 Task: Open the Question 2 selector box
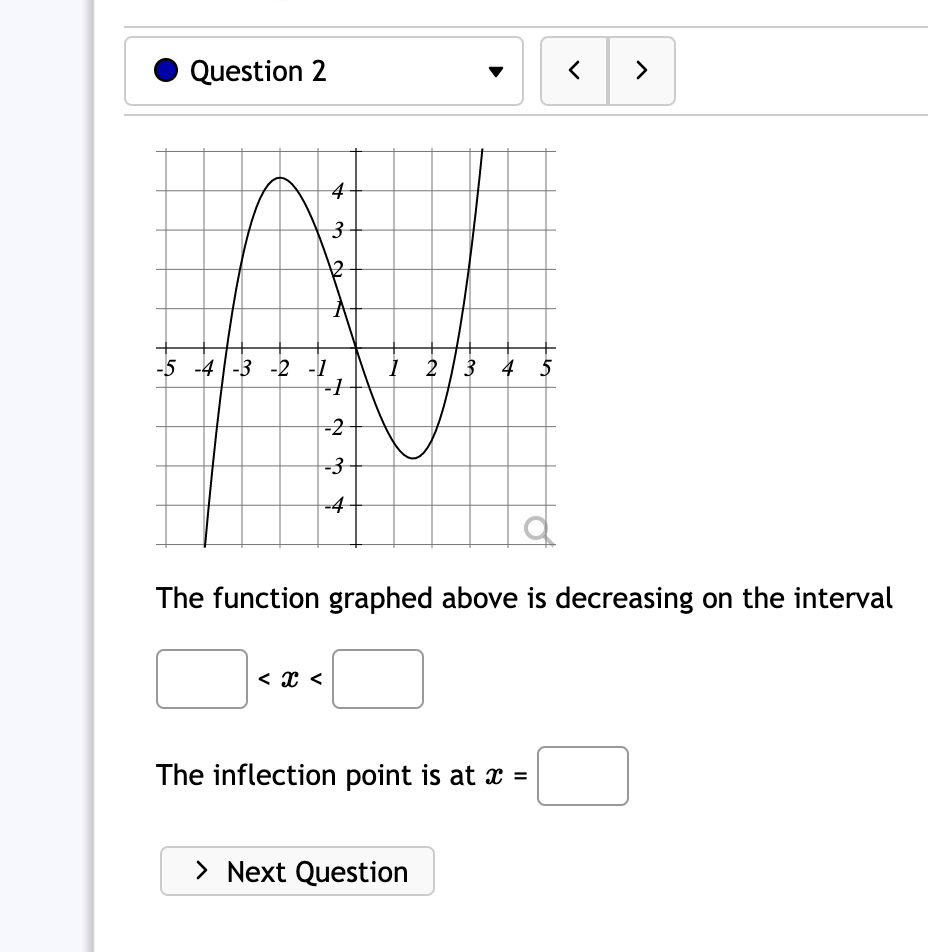[x=324, y=71]
